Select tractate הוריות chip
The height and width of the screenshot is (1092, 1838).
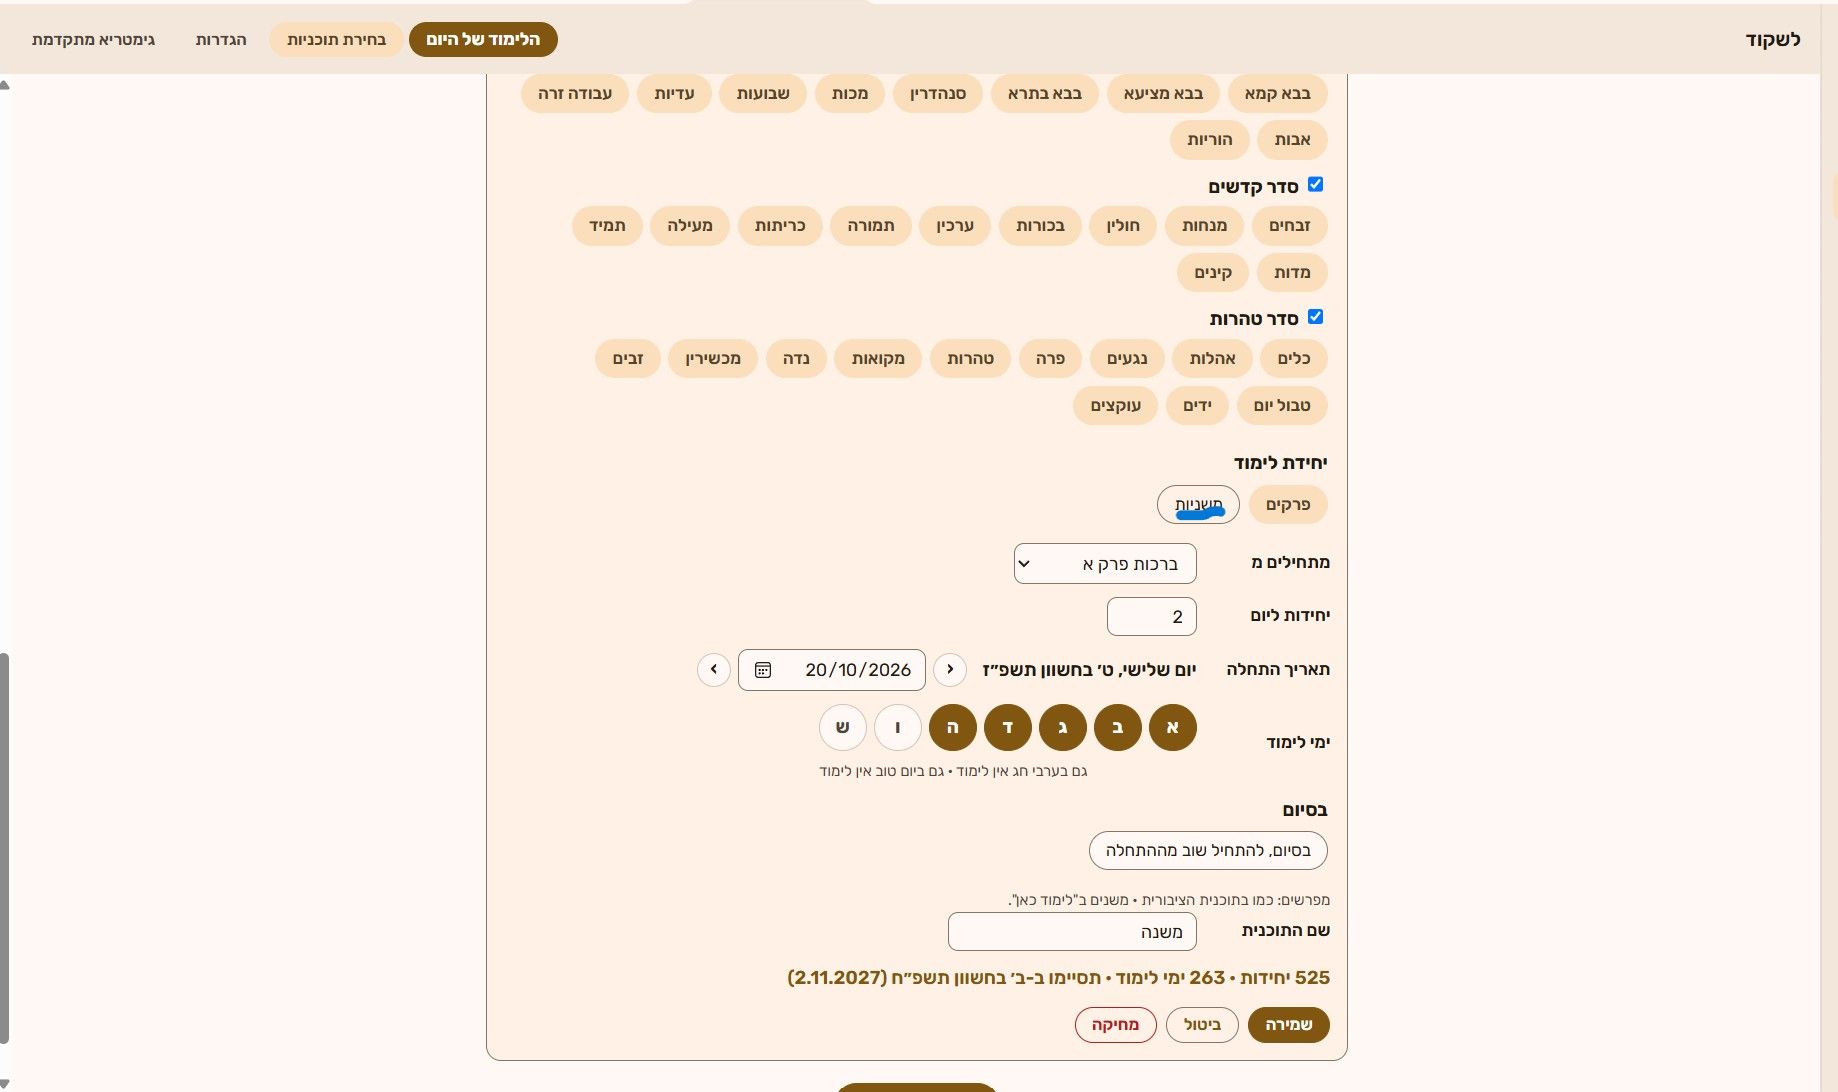click(x=1210, y=140)
